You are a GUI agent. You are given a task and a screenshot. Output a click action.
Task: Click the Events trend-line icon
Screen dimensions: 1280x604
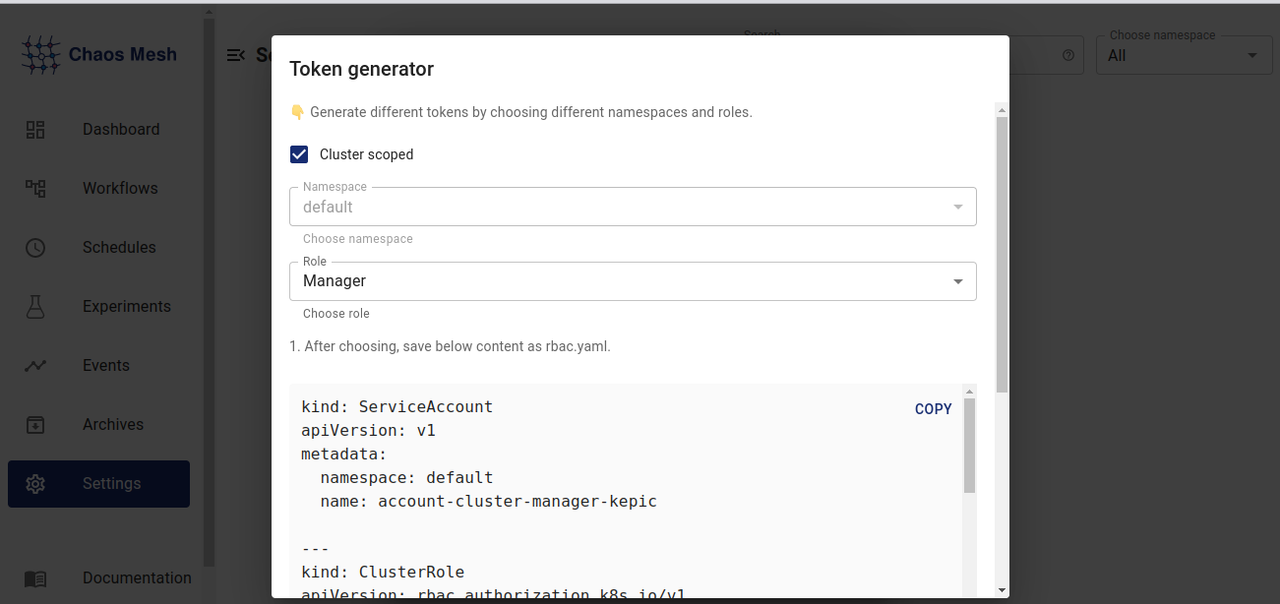click(x=36, y=365)
